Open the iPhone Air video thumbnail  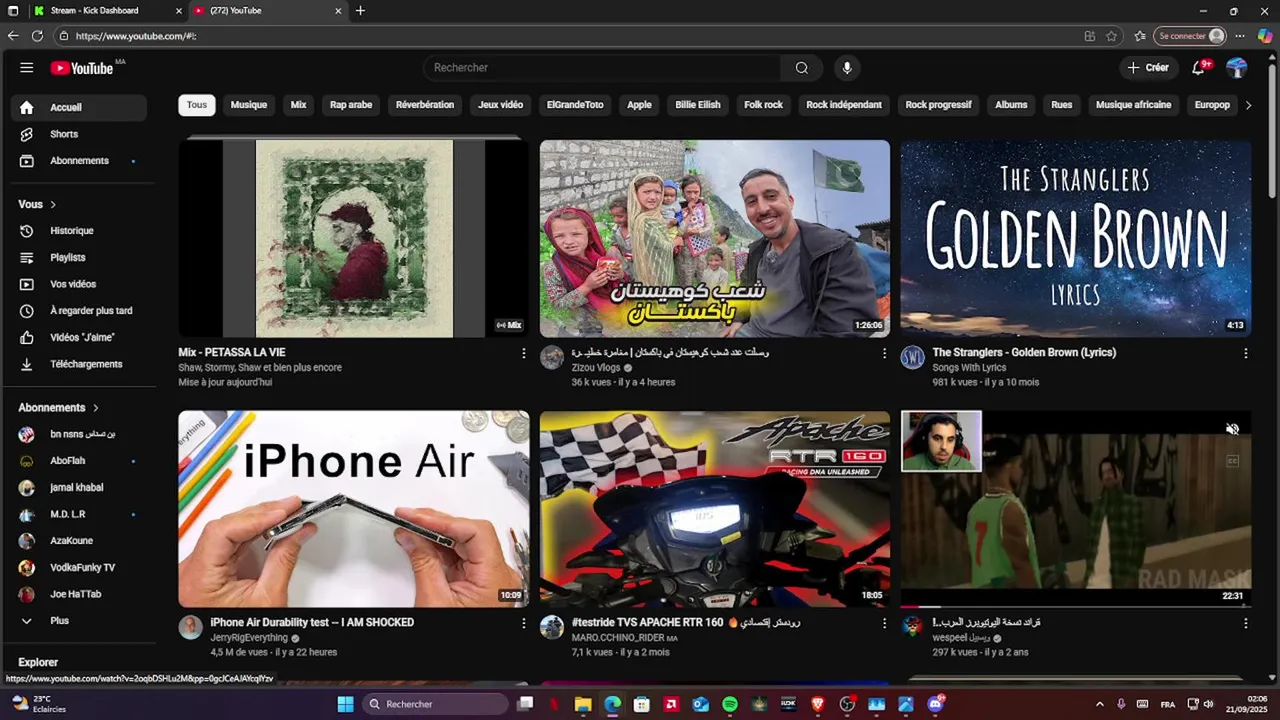click(354, 509)
